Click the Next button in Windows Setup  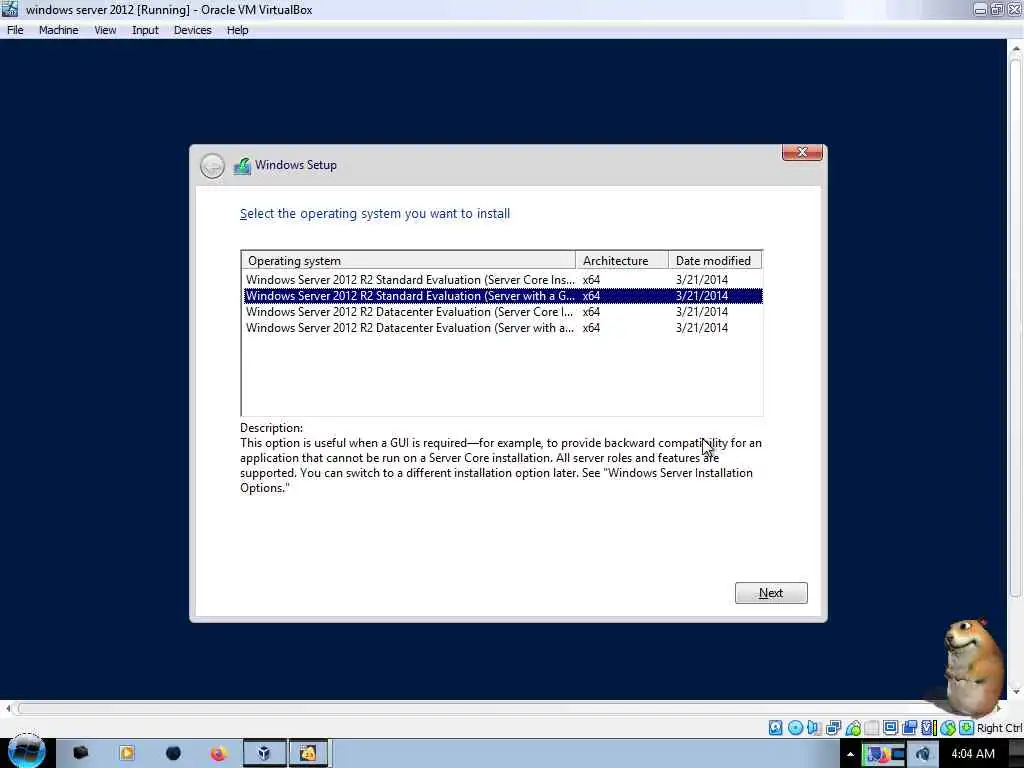(x=771, y=593)
